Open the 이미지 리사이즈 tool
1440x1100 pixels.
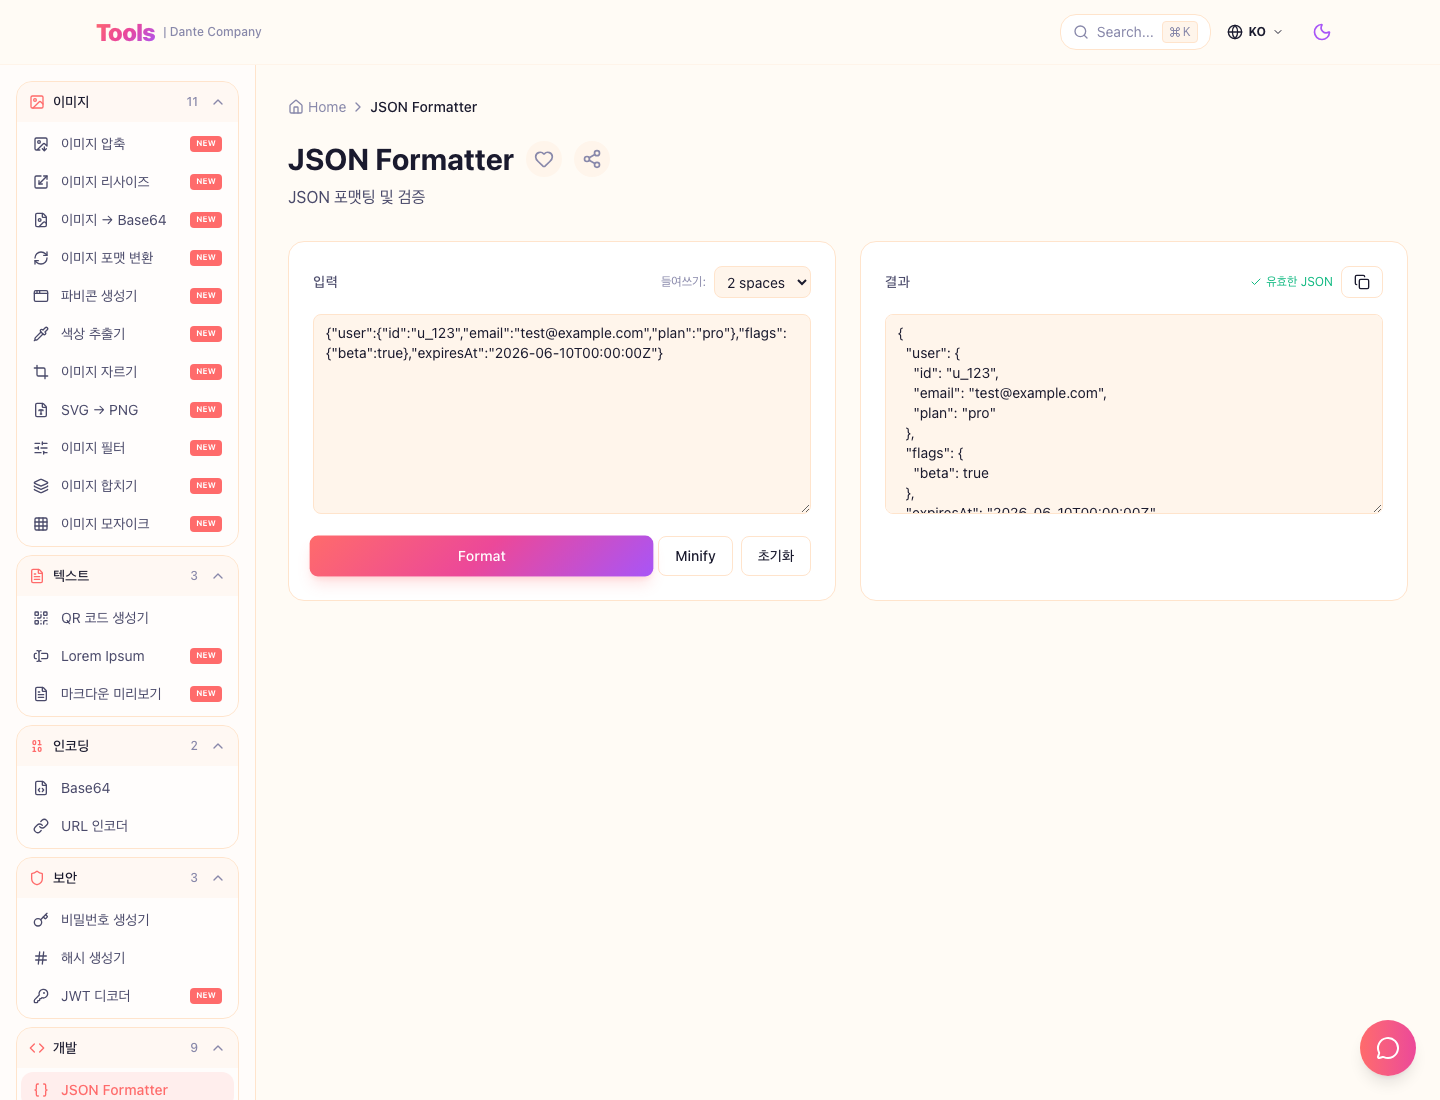click(x=127, y=182)
